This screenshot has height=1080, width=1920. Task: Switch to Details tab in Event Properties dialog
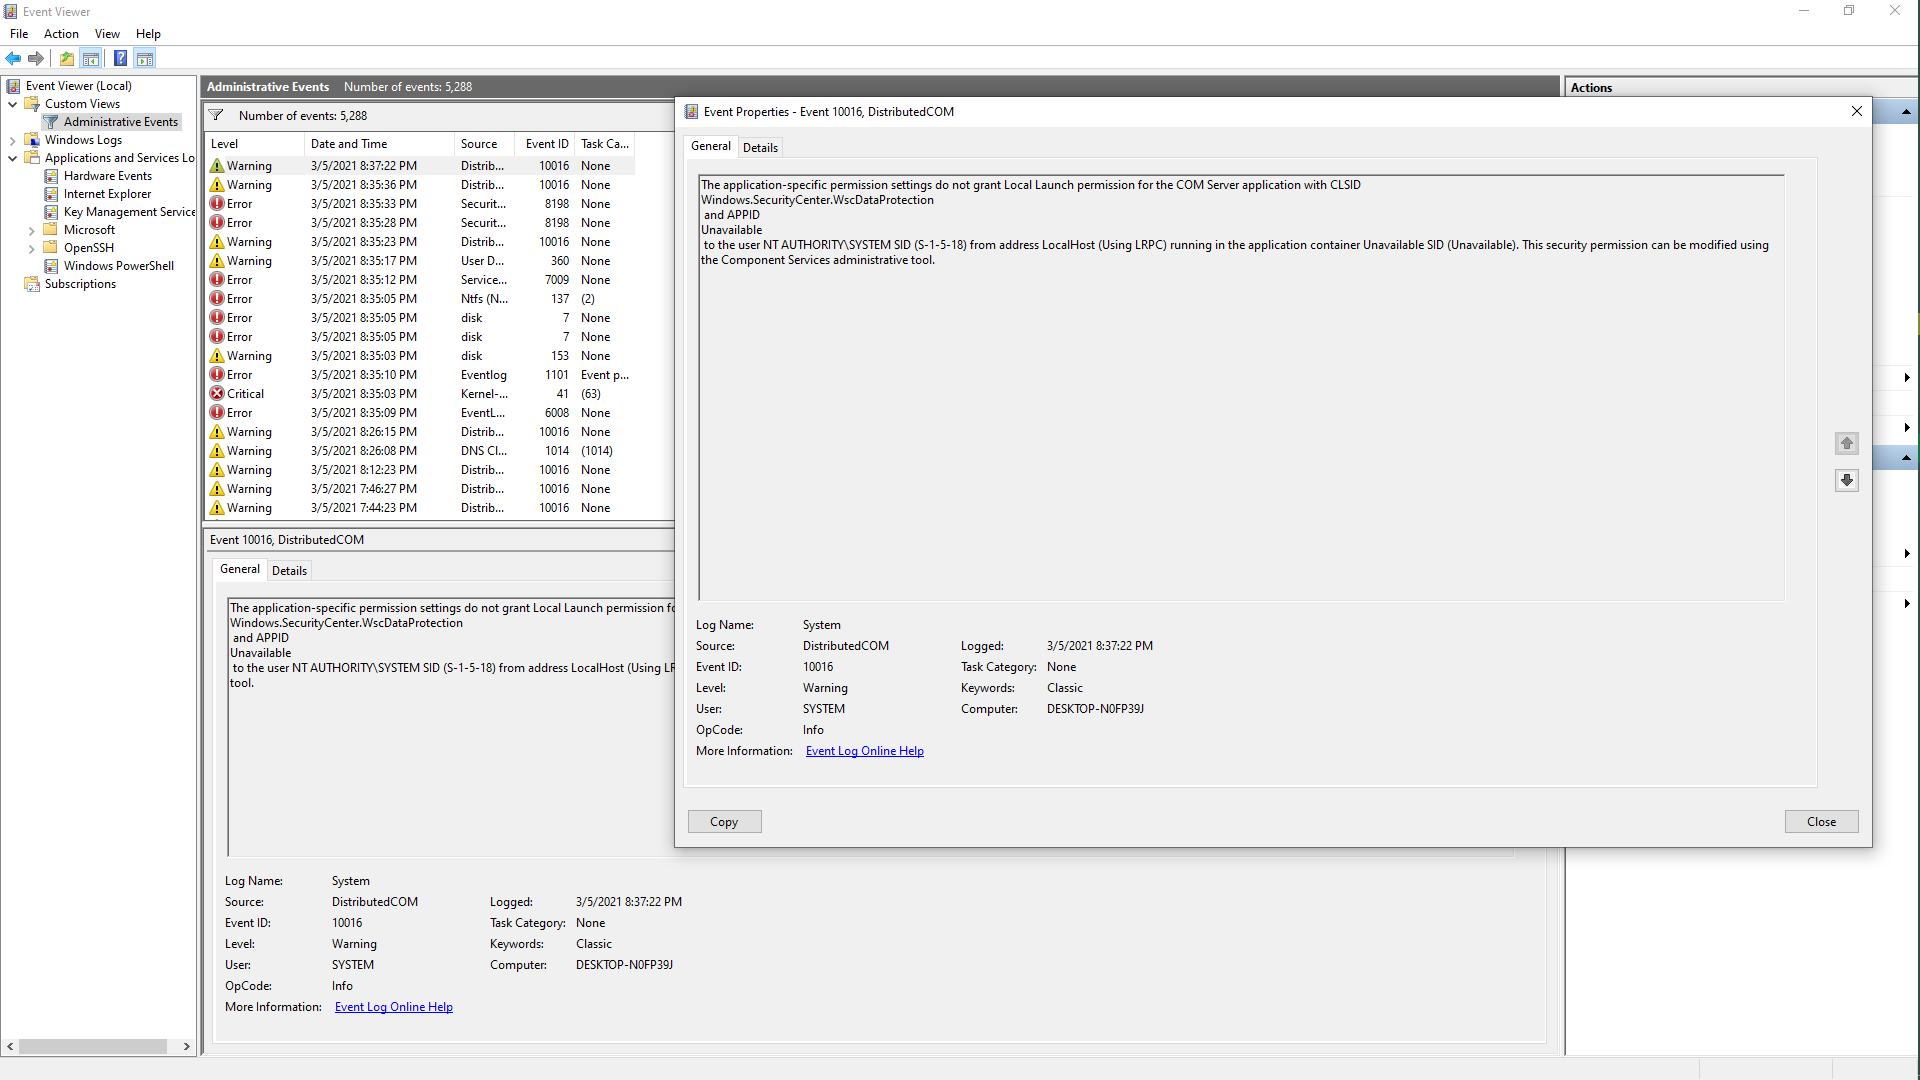760,147
